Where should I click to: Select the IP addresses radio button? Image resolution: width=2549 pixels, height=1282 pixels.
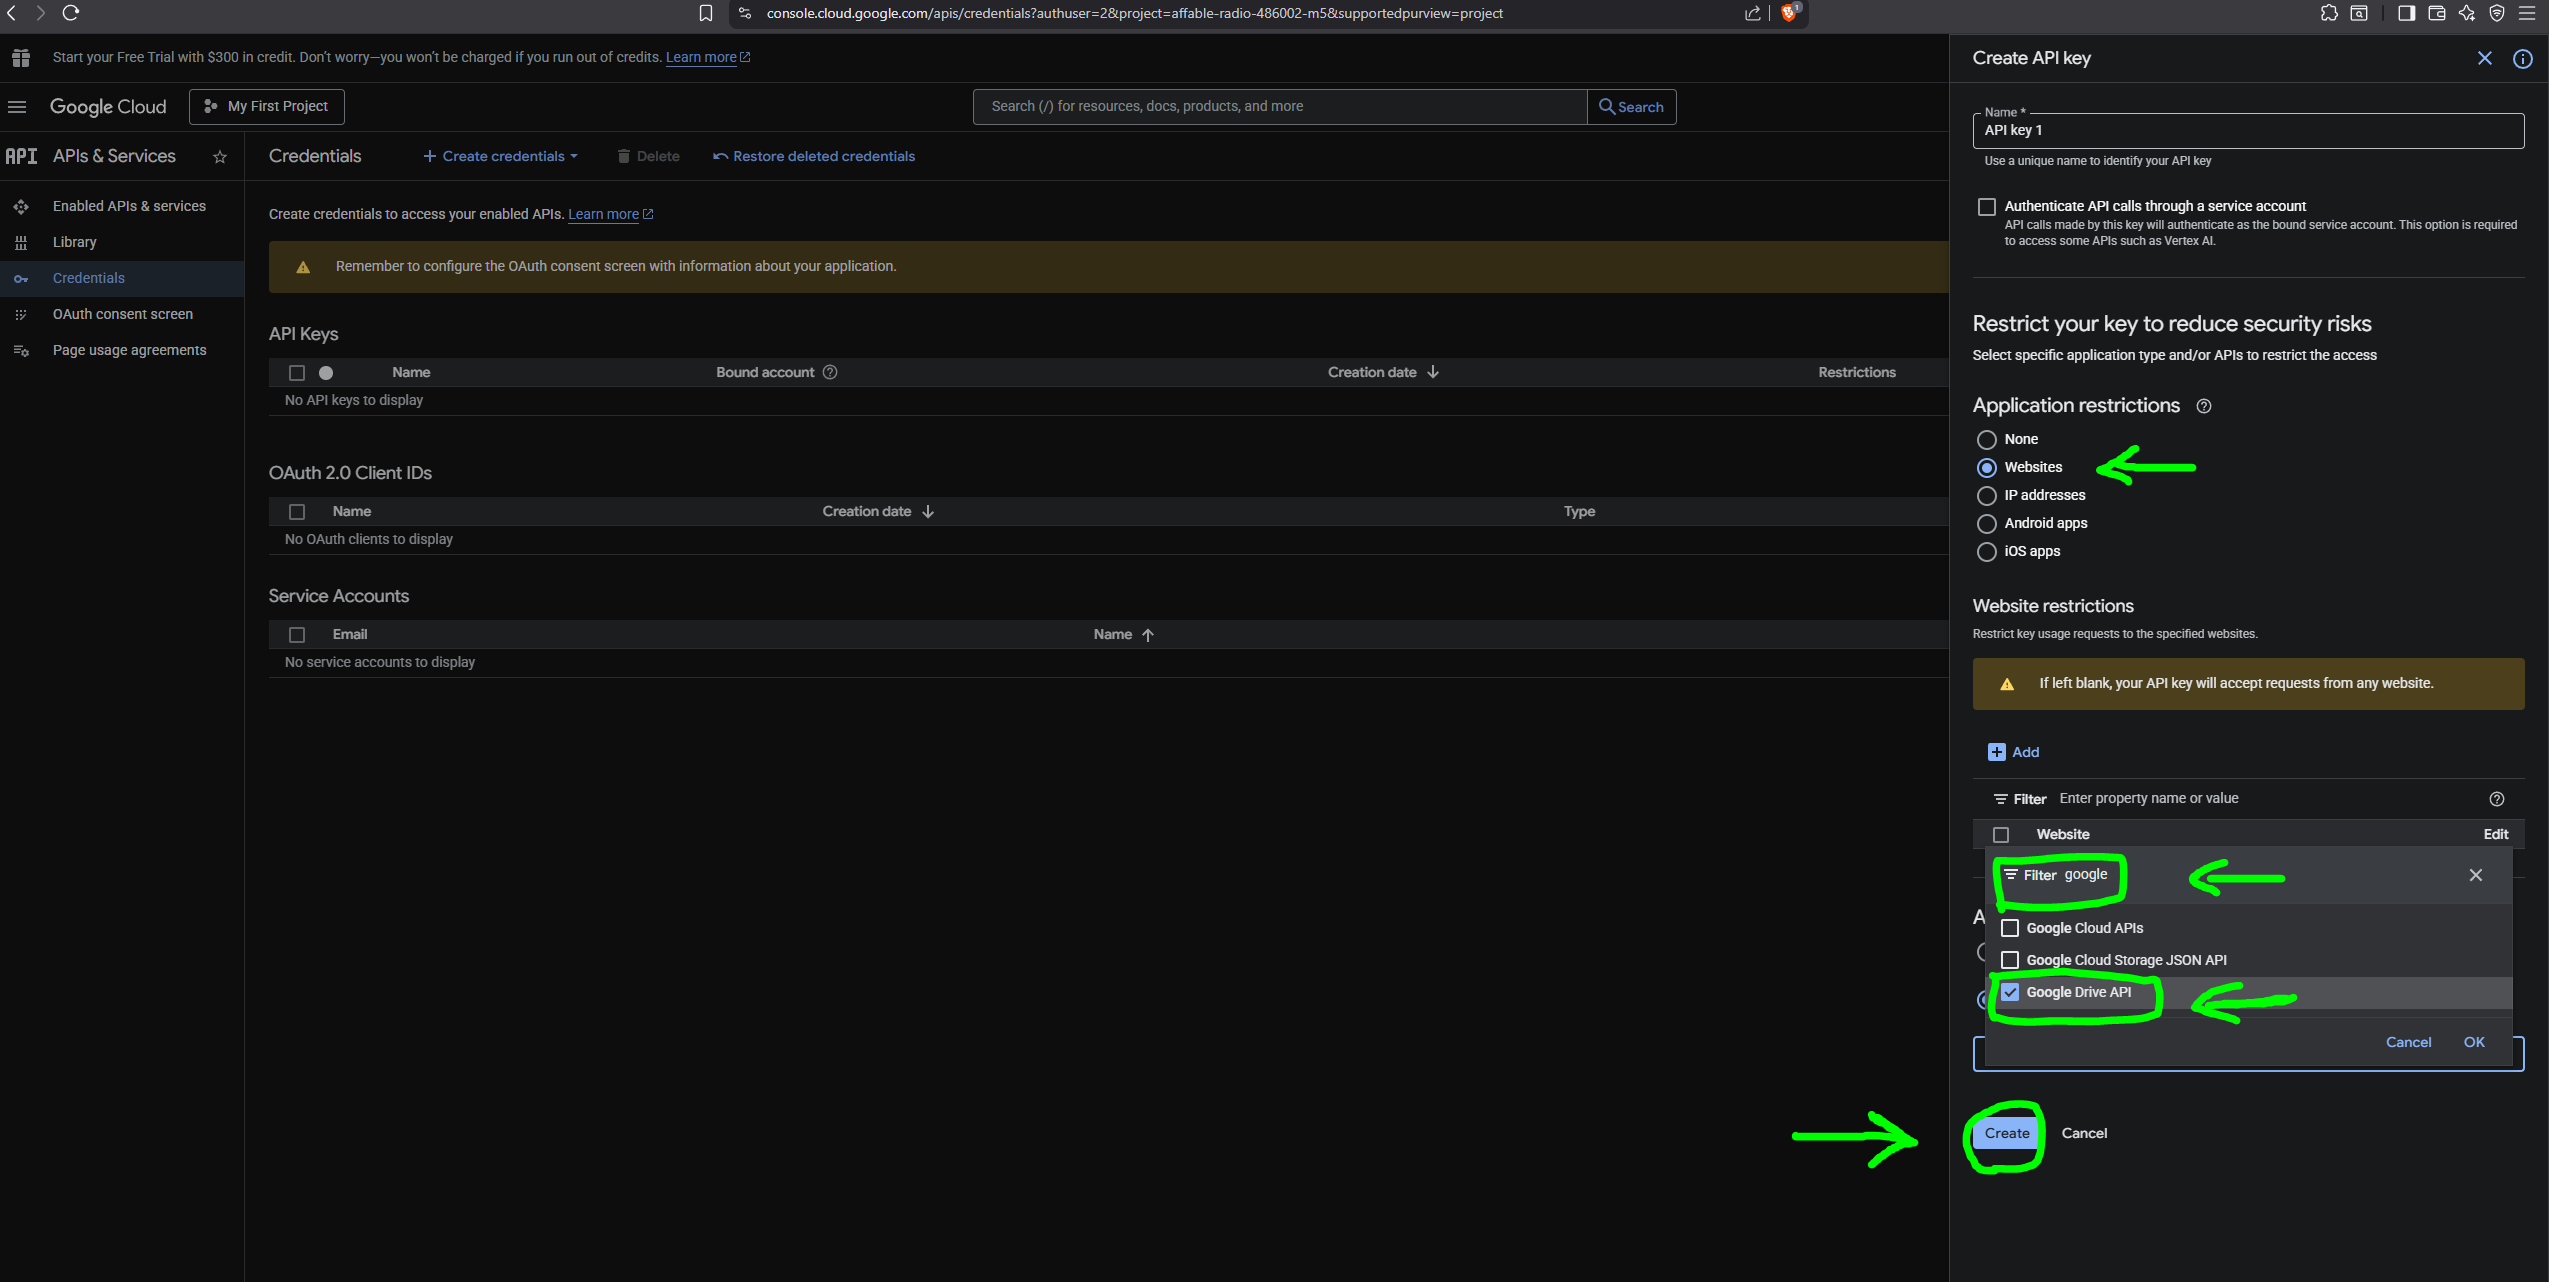pyautogui.click(x=1987, y=496)
